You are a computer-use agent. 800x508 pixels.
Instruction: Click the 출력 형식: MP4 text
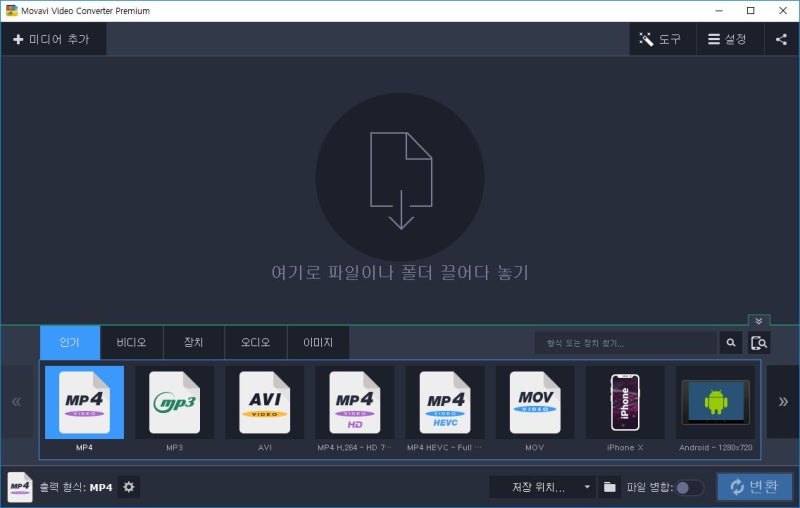(76, 488)
